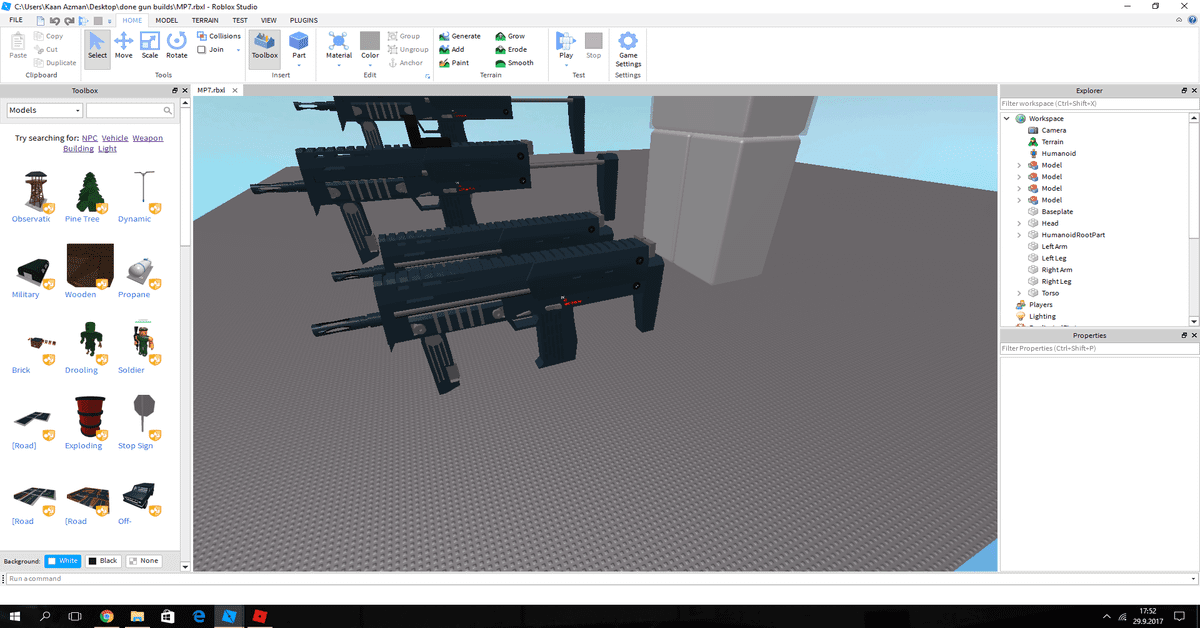Click the Weapon search suggestion link
This screenshot has width=1200, height=628.
click(x=148, y=138)
